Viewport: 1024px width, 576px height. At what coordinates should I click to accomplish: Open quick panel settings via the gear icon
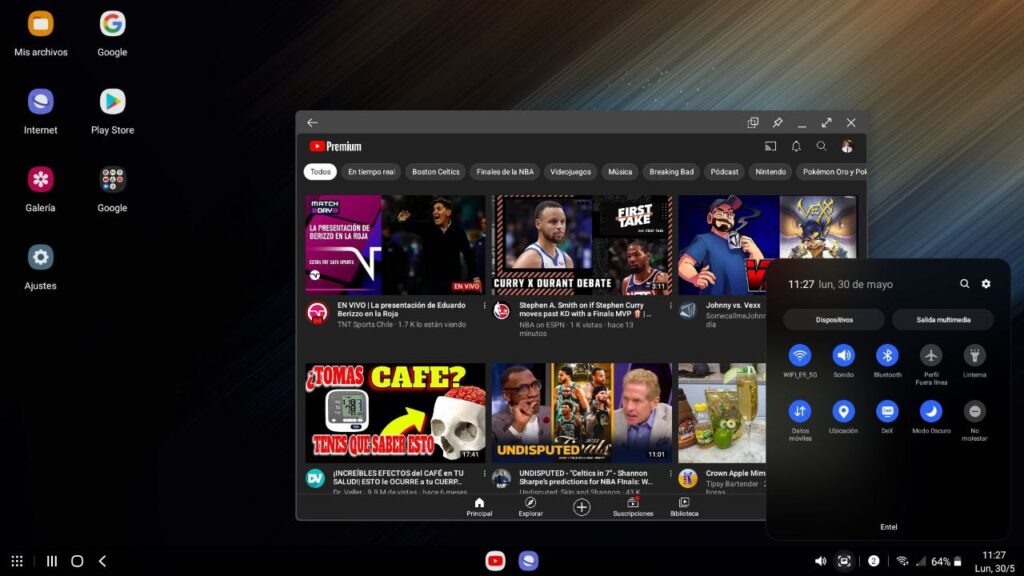click(986, 284)
